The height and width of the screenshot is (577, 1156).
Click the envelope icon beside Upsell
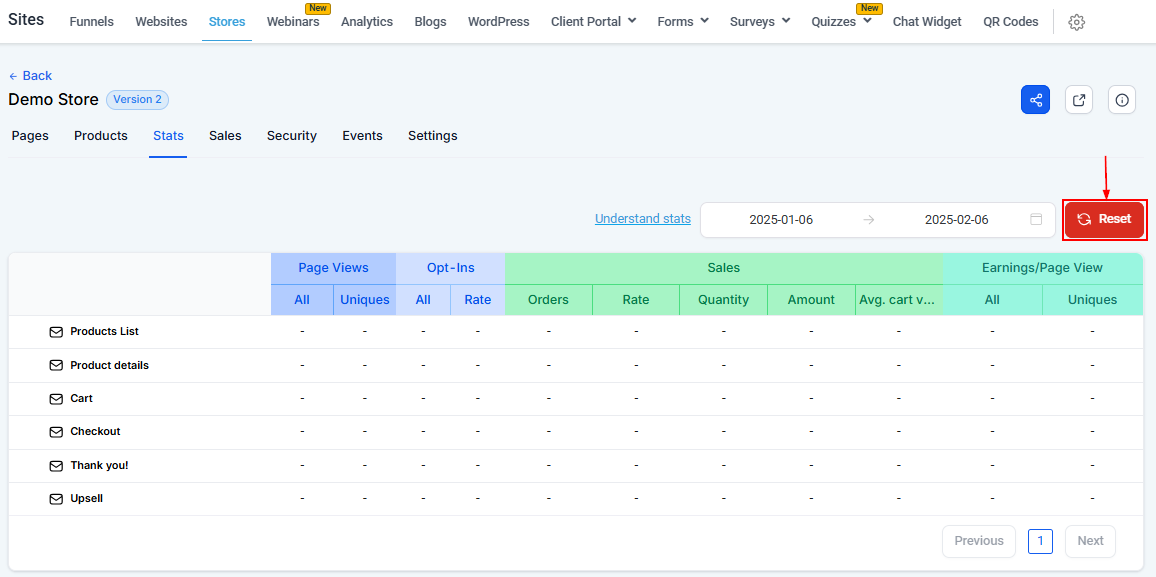click(56, 499)
